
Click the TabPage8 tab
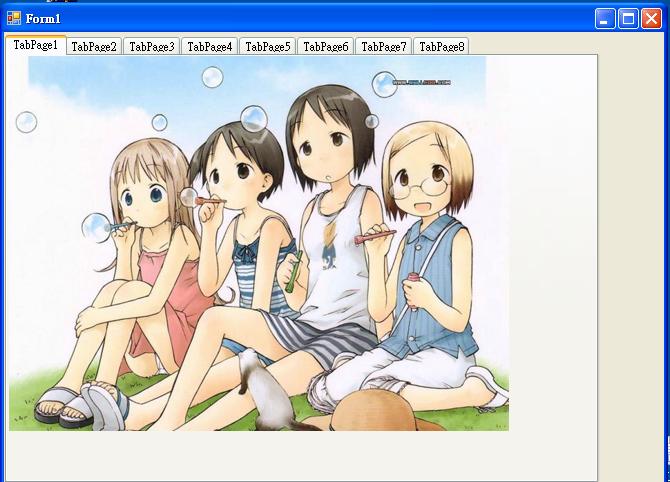tap(441, 46)
